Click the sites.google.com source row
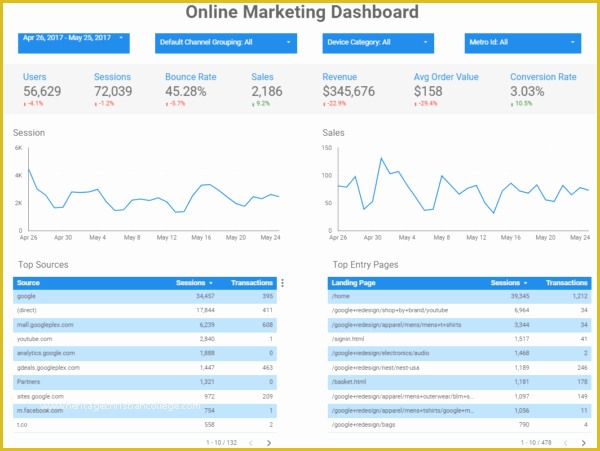Image resolution: width=600 pixels, height=451 pixels. 145,396
